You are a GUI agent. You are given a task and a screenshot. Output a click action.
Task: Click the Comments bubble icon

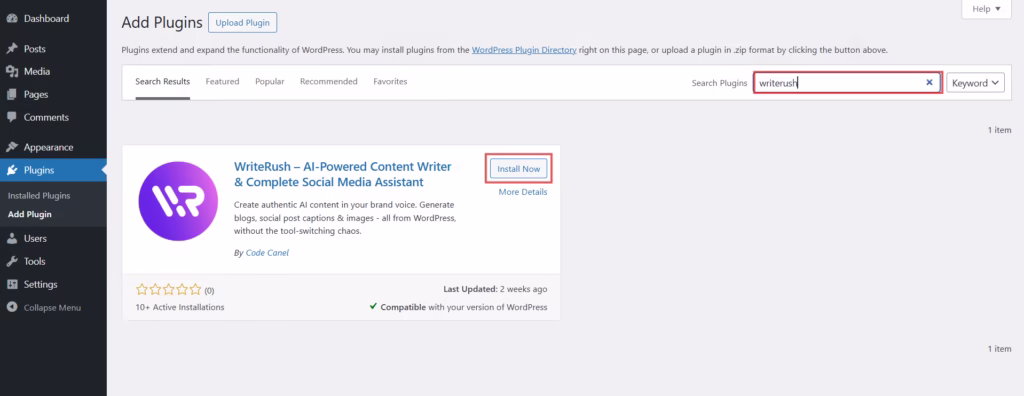tap(12, 118)
